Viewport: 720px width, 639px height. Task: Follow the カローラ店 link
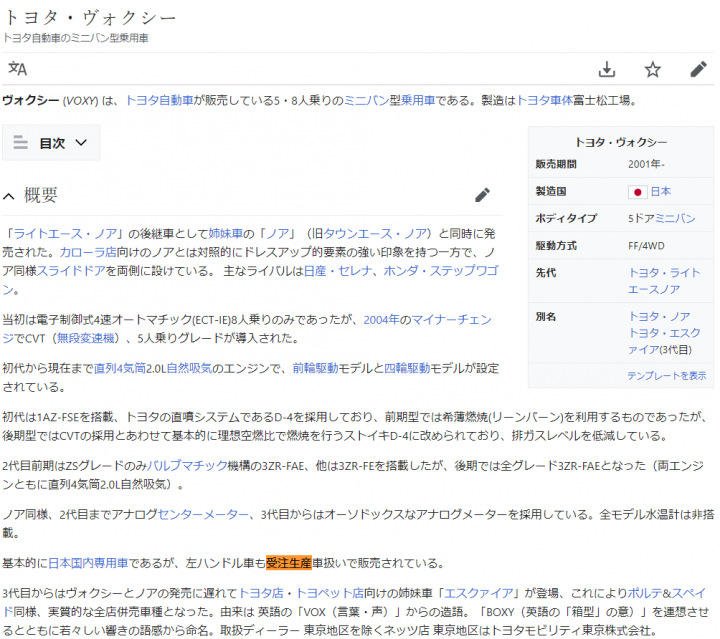[88, 252]
